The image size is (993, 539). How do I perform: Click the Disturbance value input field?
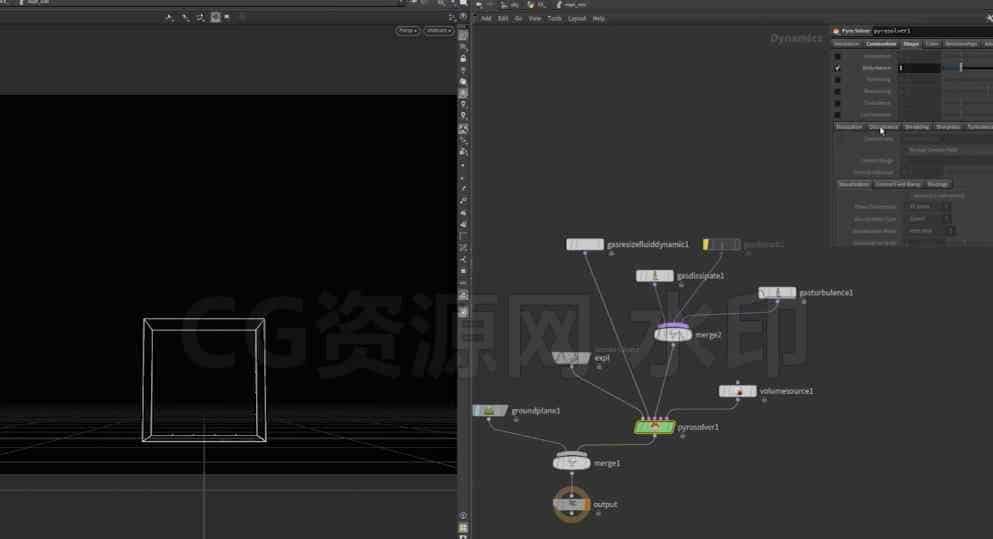(919, 68)
